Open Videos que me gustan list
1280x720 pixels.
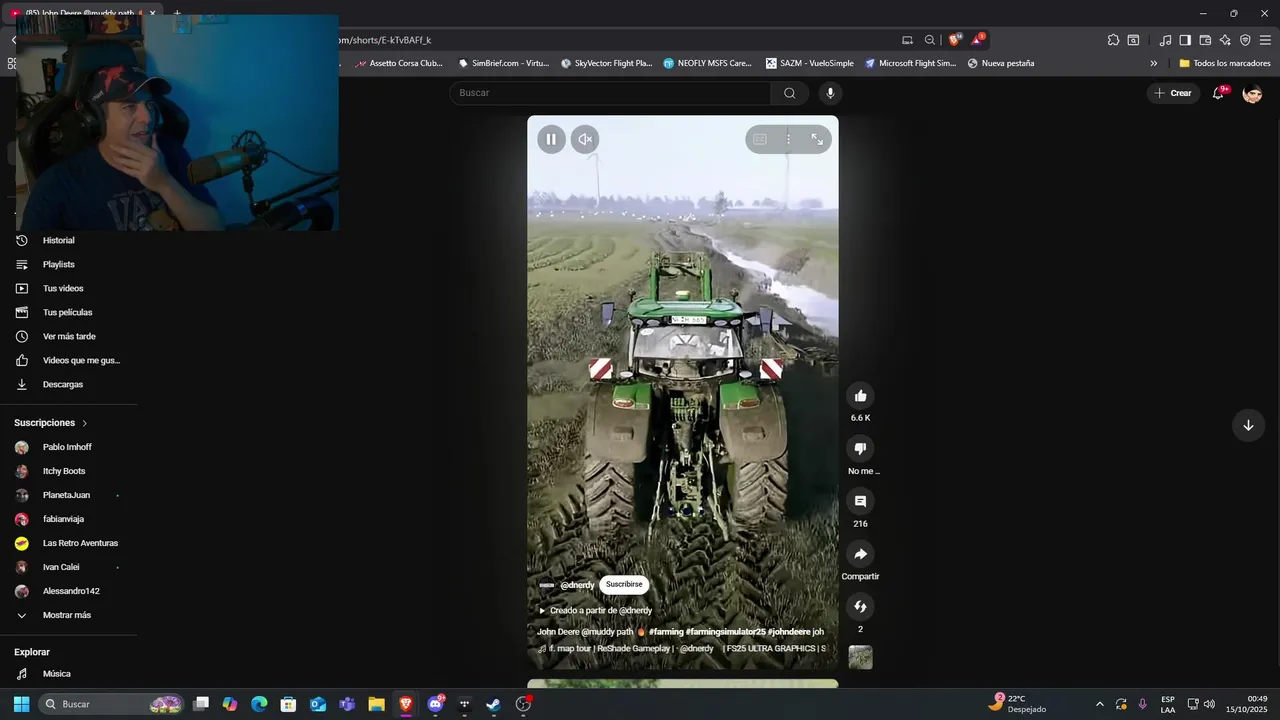click(68, 361)
